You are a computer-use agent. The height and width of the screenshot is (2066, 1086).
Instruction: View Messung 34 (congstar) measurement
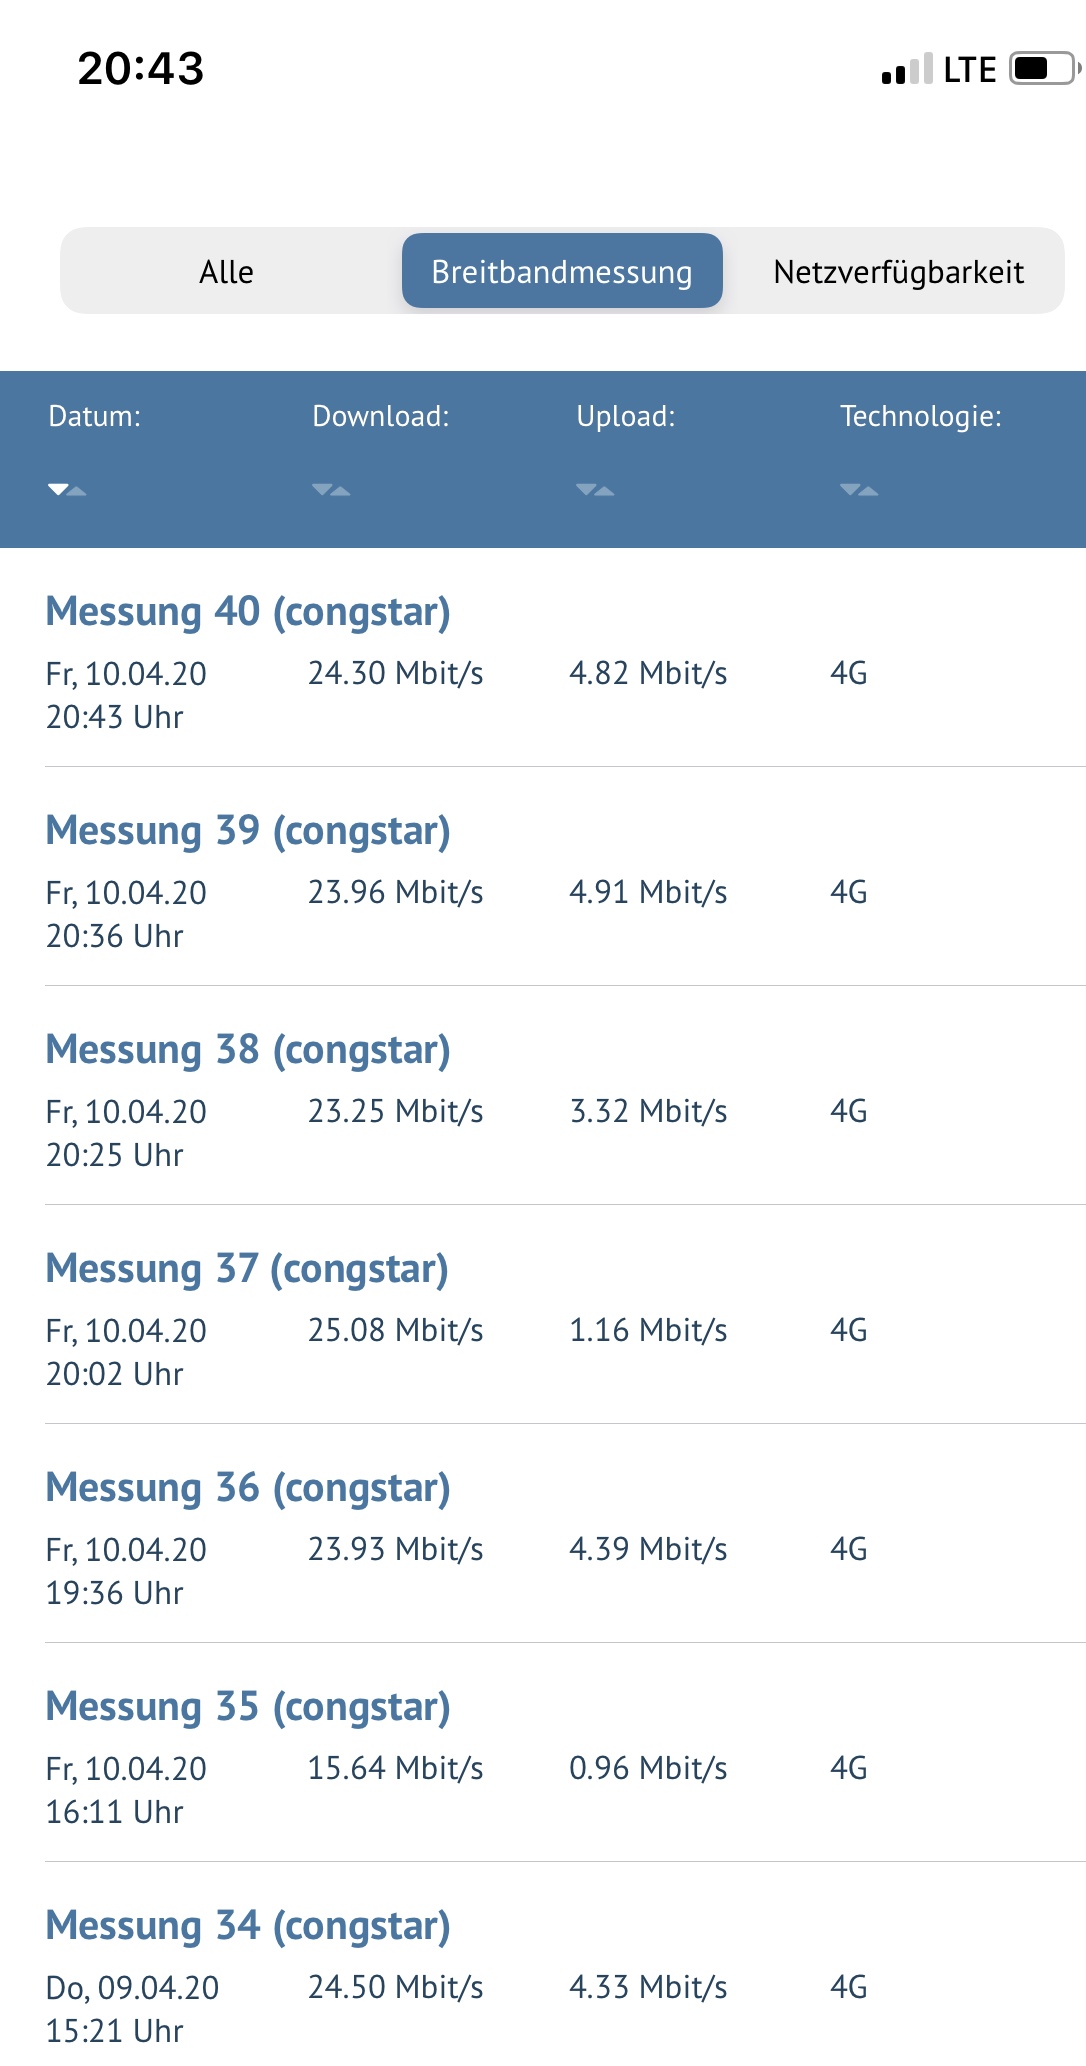tap(248, 1926)
